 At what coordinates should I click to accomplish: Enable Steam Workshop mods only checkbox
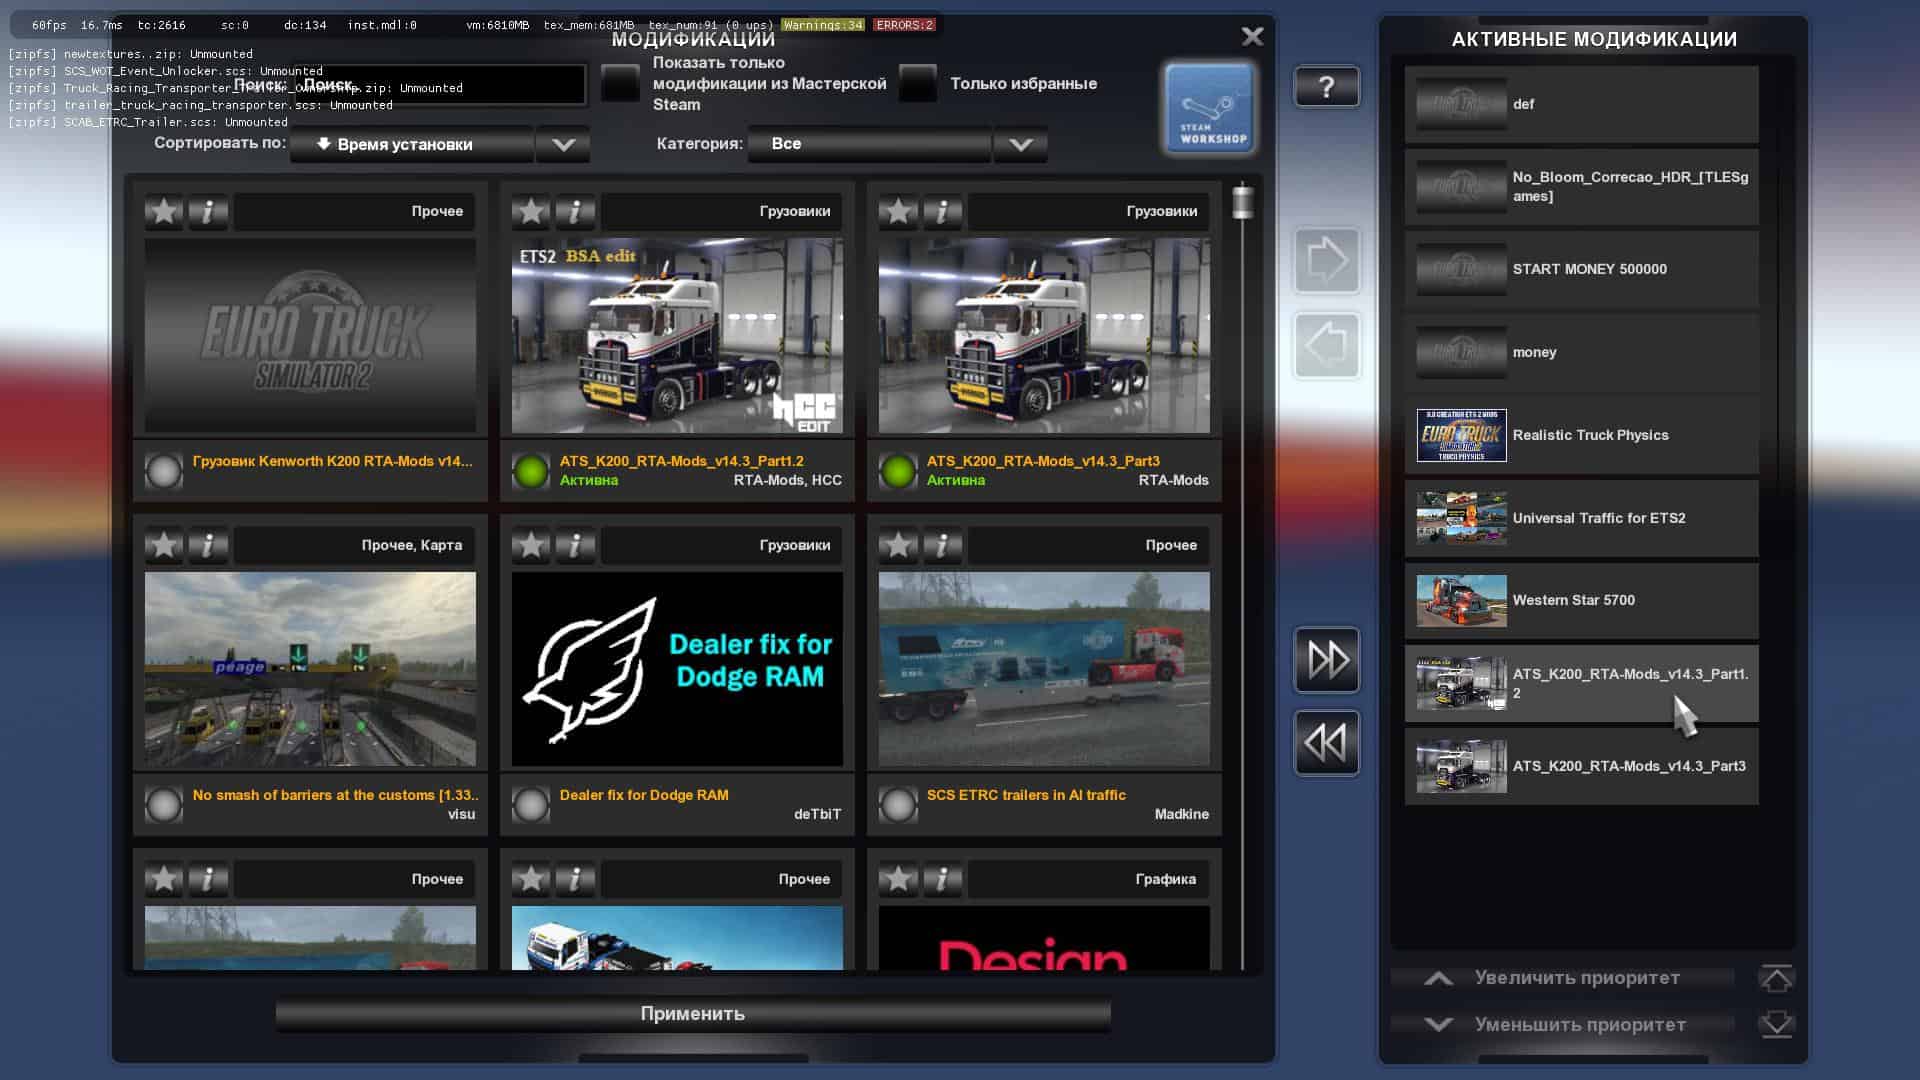(x=620, y=84)
